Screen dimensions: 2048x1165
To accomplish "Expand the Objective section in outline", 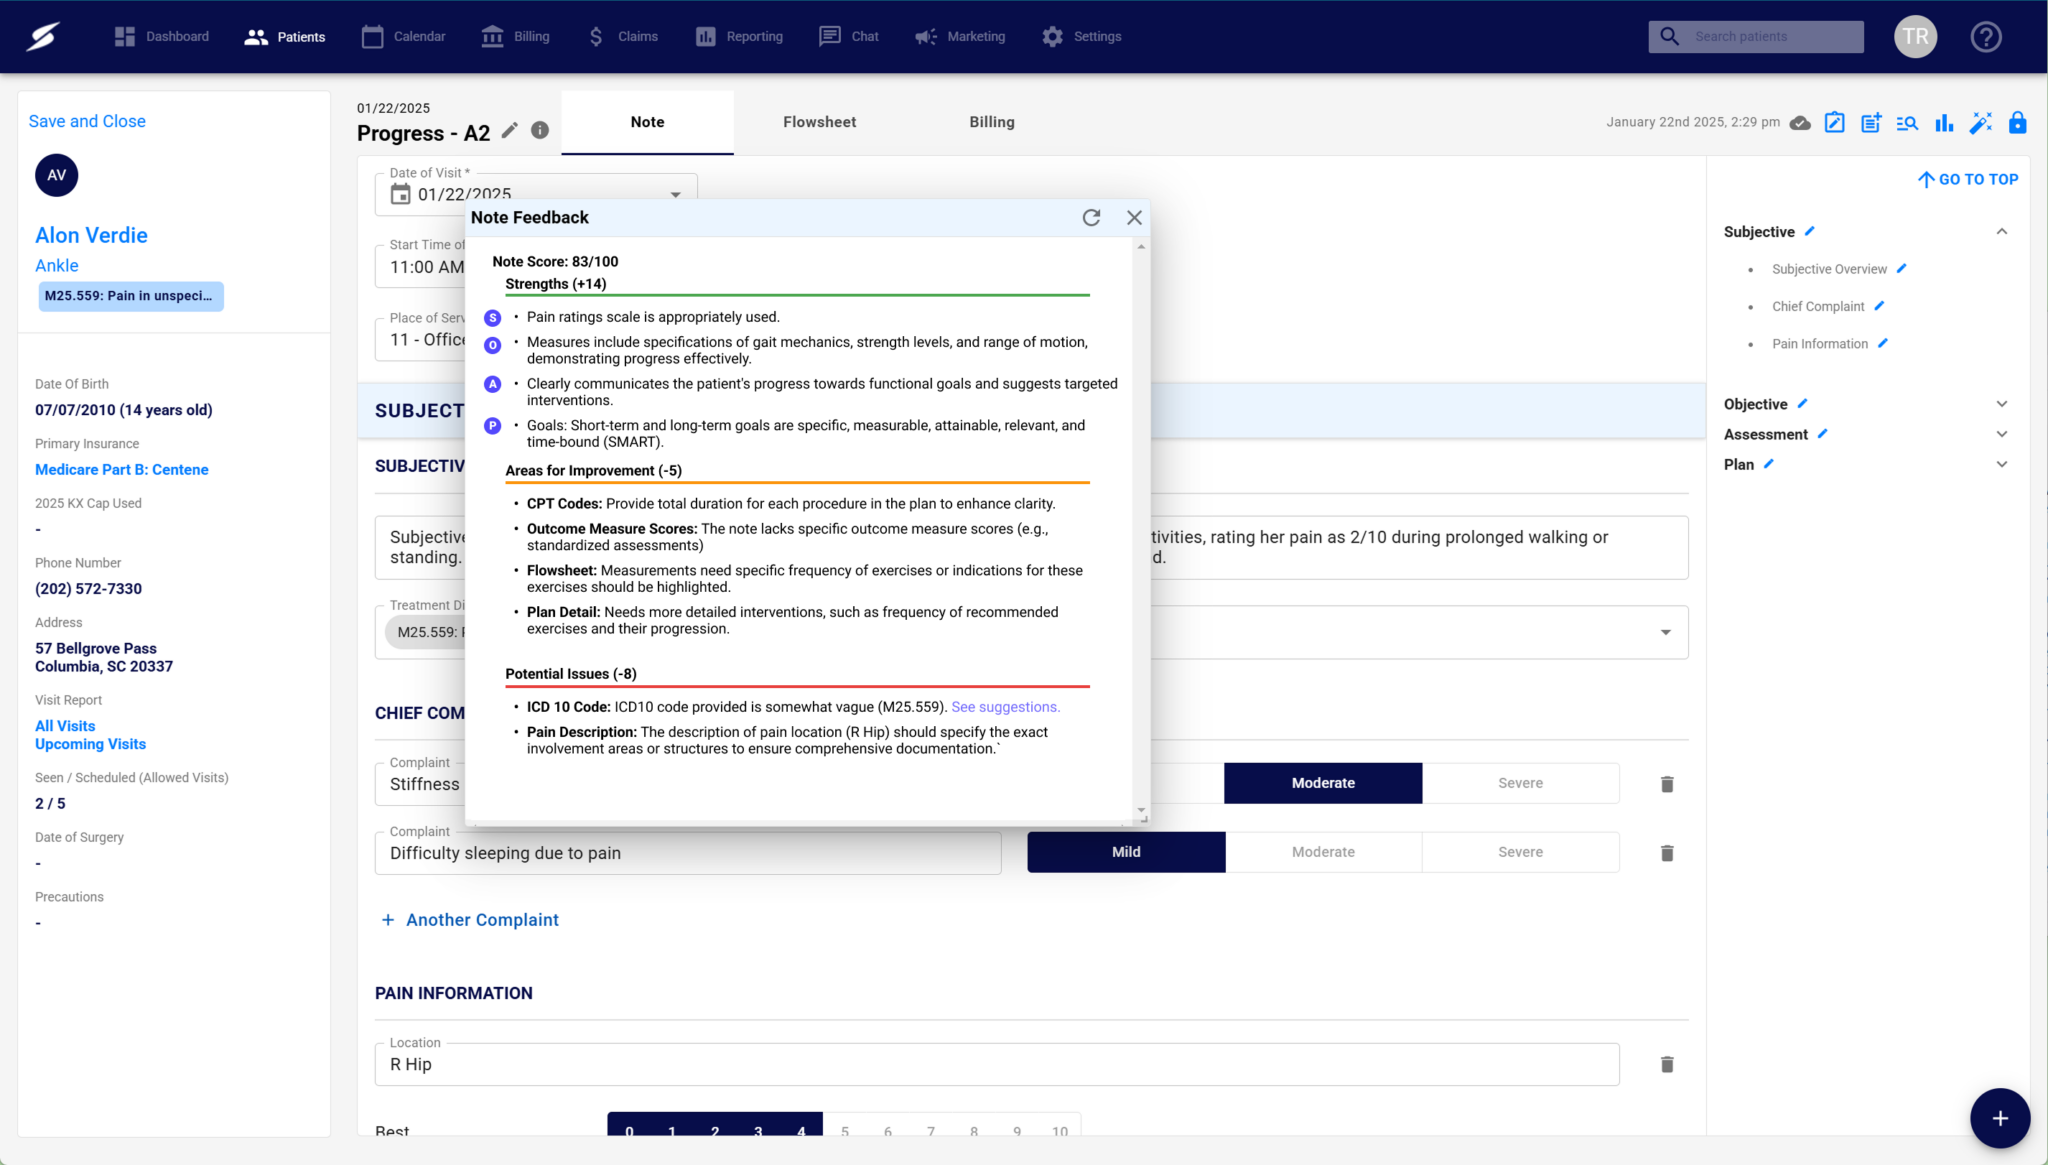I will coord(2001,404).
